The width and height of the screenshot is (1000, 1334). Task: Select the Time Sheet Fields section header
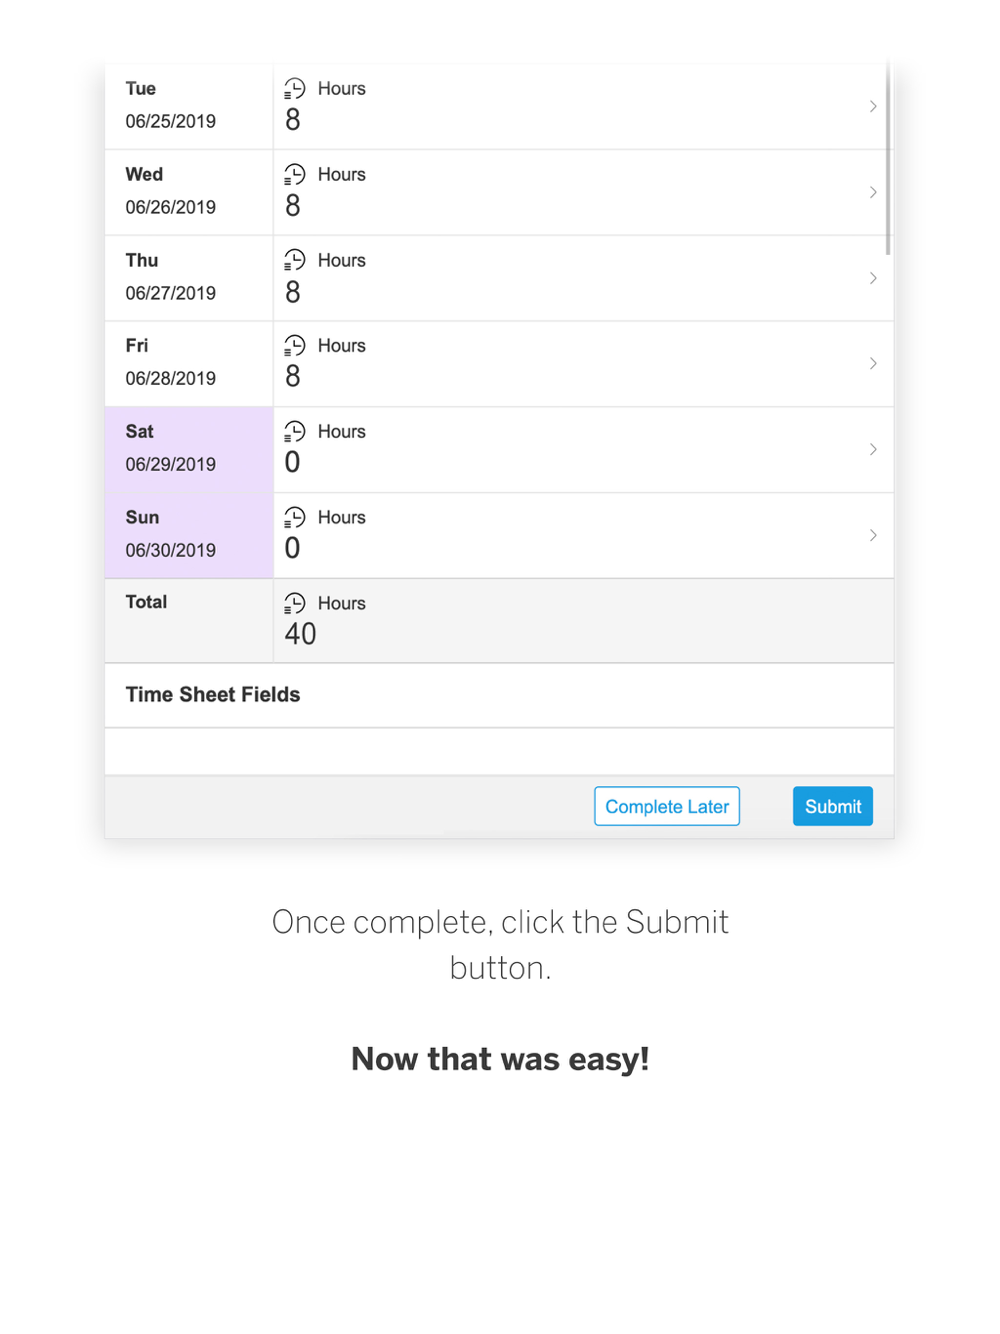(213, 695)
